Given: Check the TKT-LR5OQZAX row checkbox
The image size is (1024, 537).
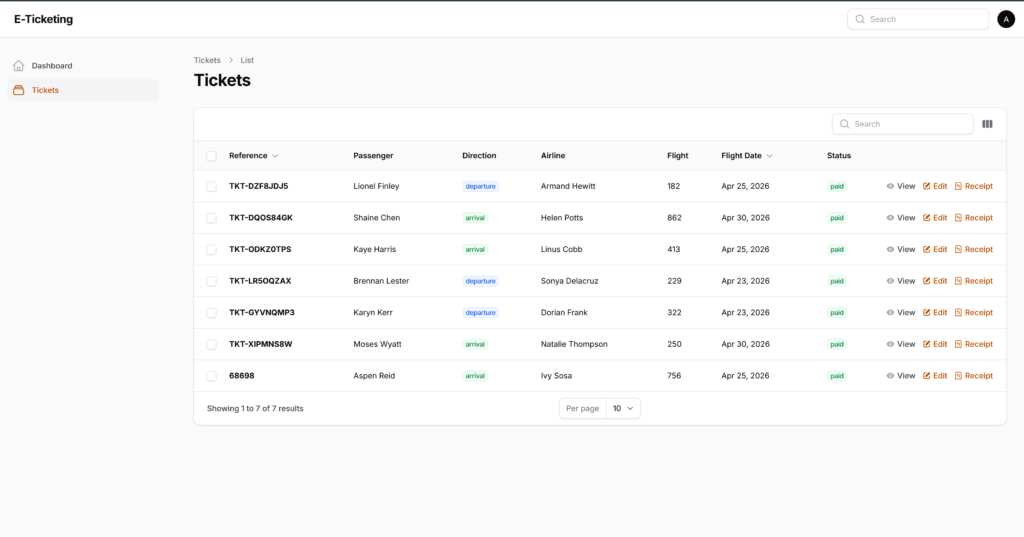Looking at the screenshot, I should pyautogui.click(x=212, y=282).
